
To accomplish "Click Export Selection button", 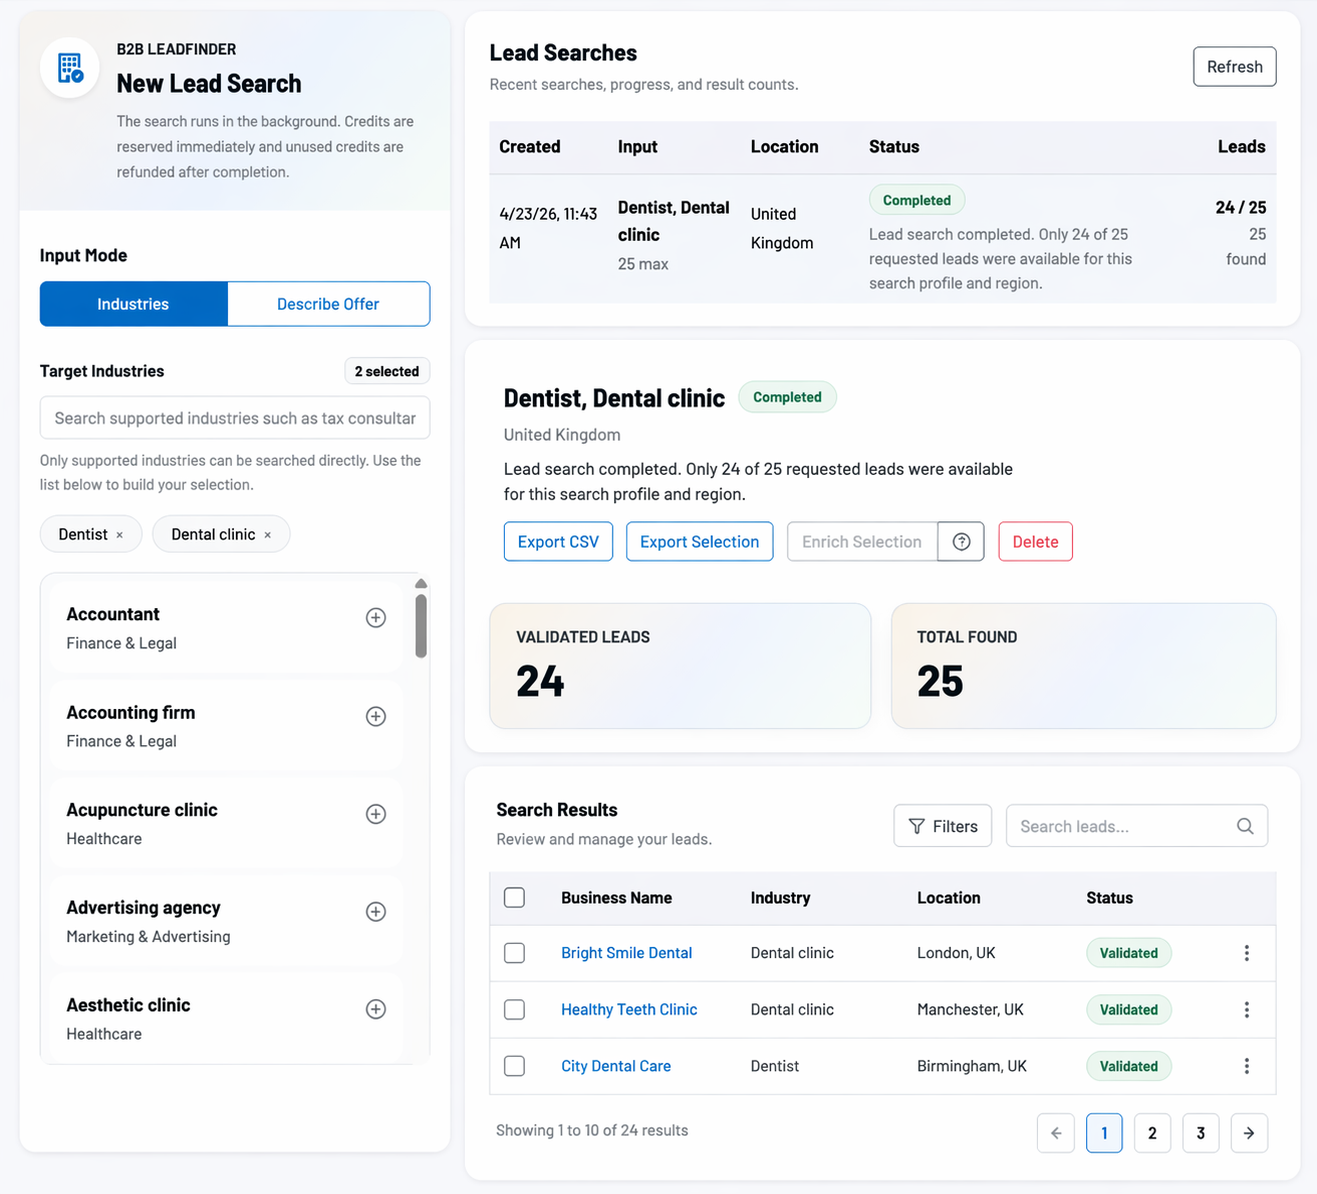I will point(700,542).
